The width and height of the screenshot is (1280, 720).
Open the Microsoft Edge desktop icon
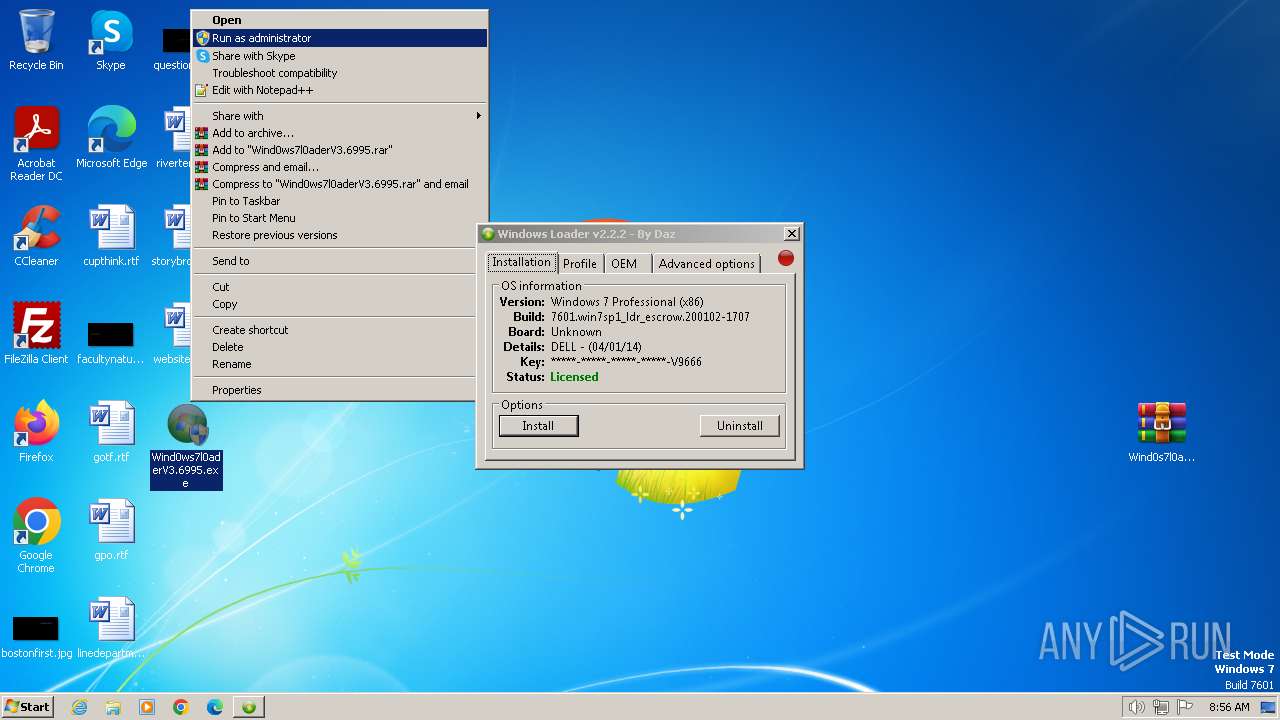111,138
